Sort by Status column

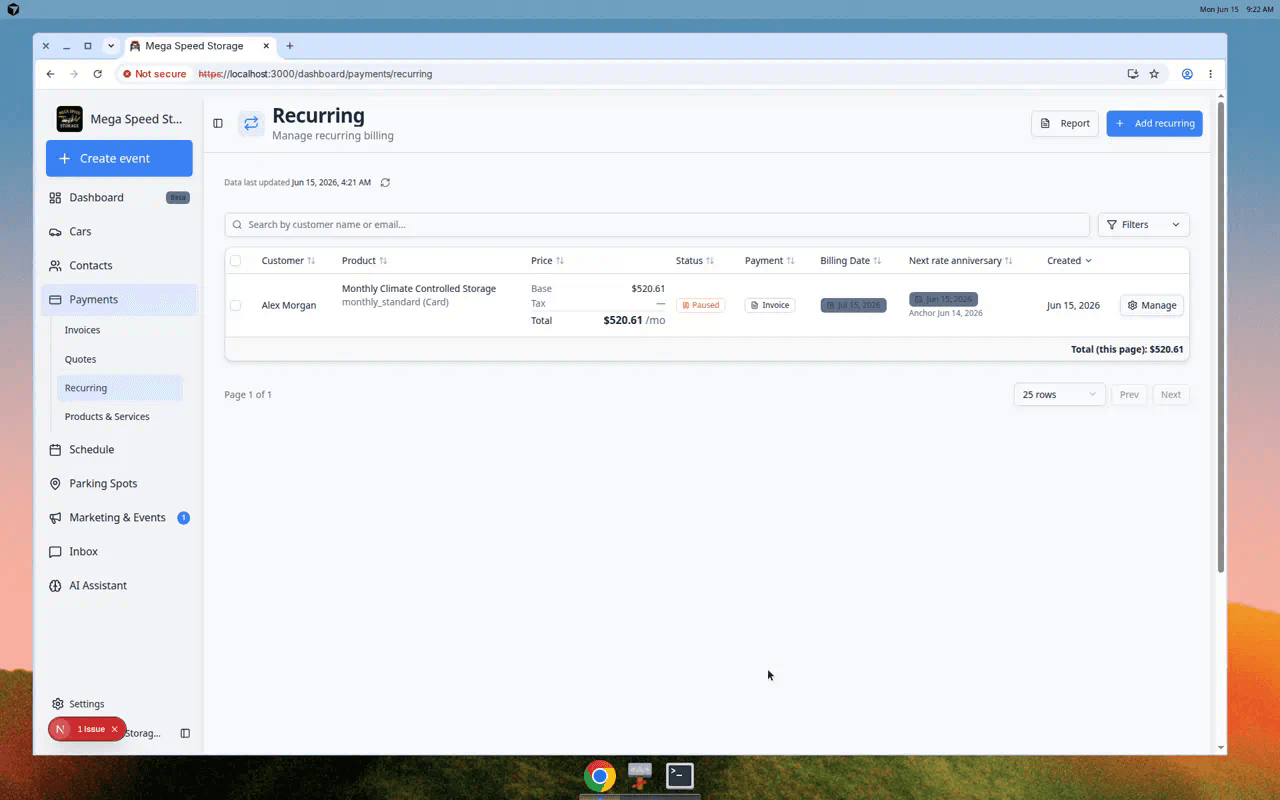point(695,261)
